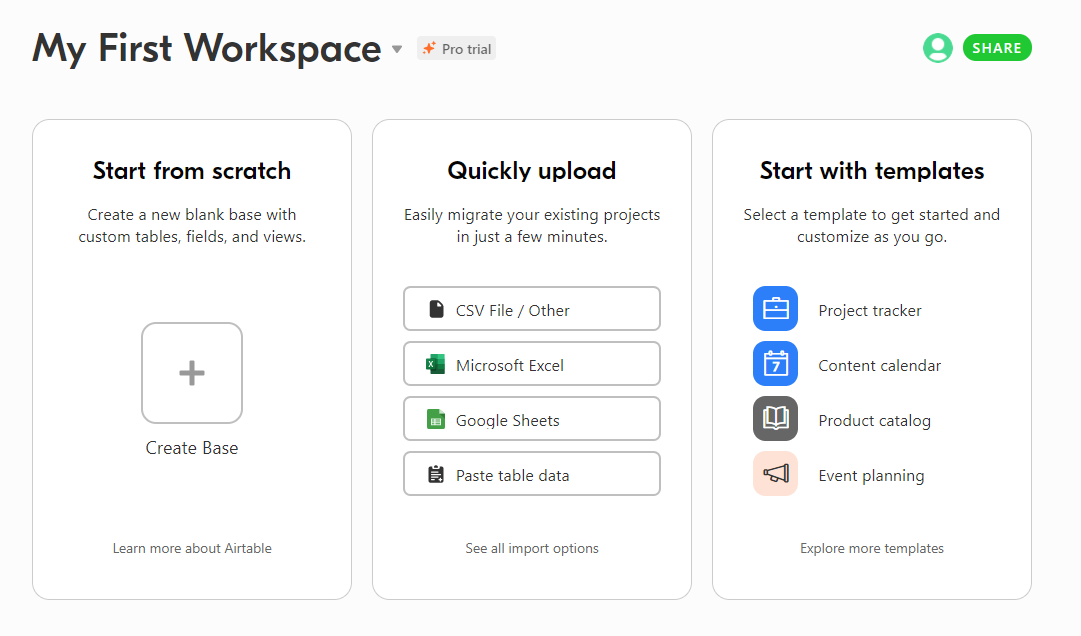This screenshot has height=636, width=1081.
Task: Select the Project tracker template label
Action: (x=869, y=311)
